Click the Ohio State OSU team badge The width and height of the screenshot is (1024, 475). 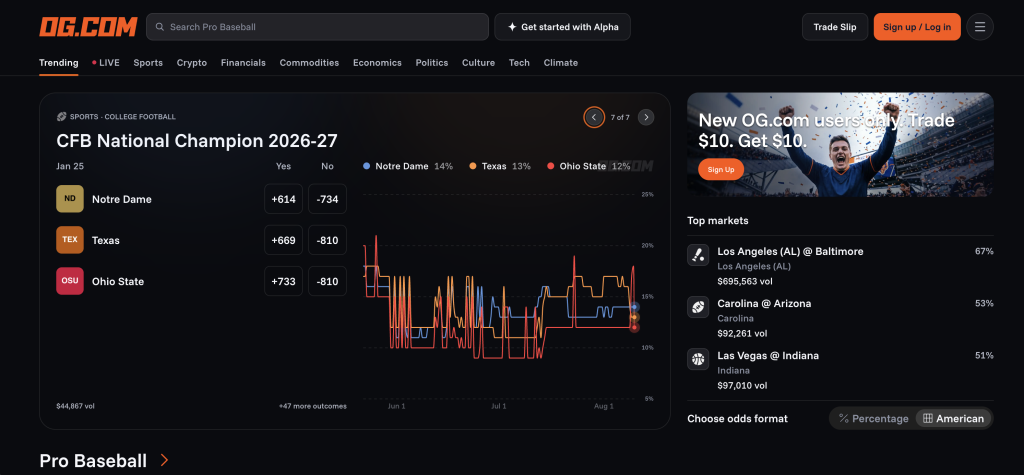coord(70,281)
